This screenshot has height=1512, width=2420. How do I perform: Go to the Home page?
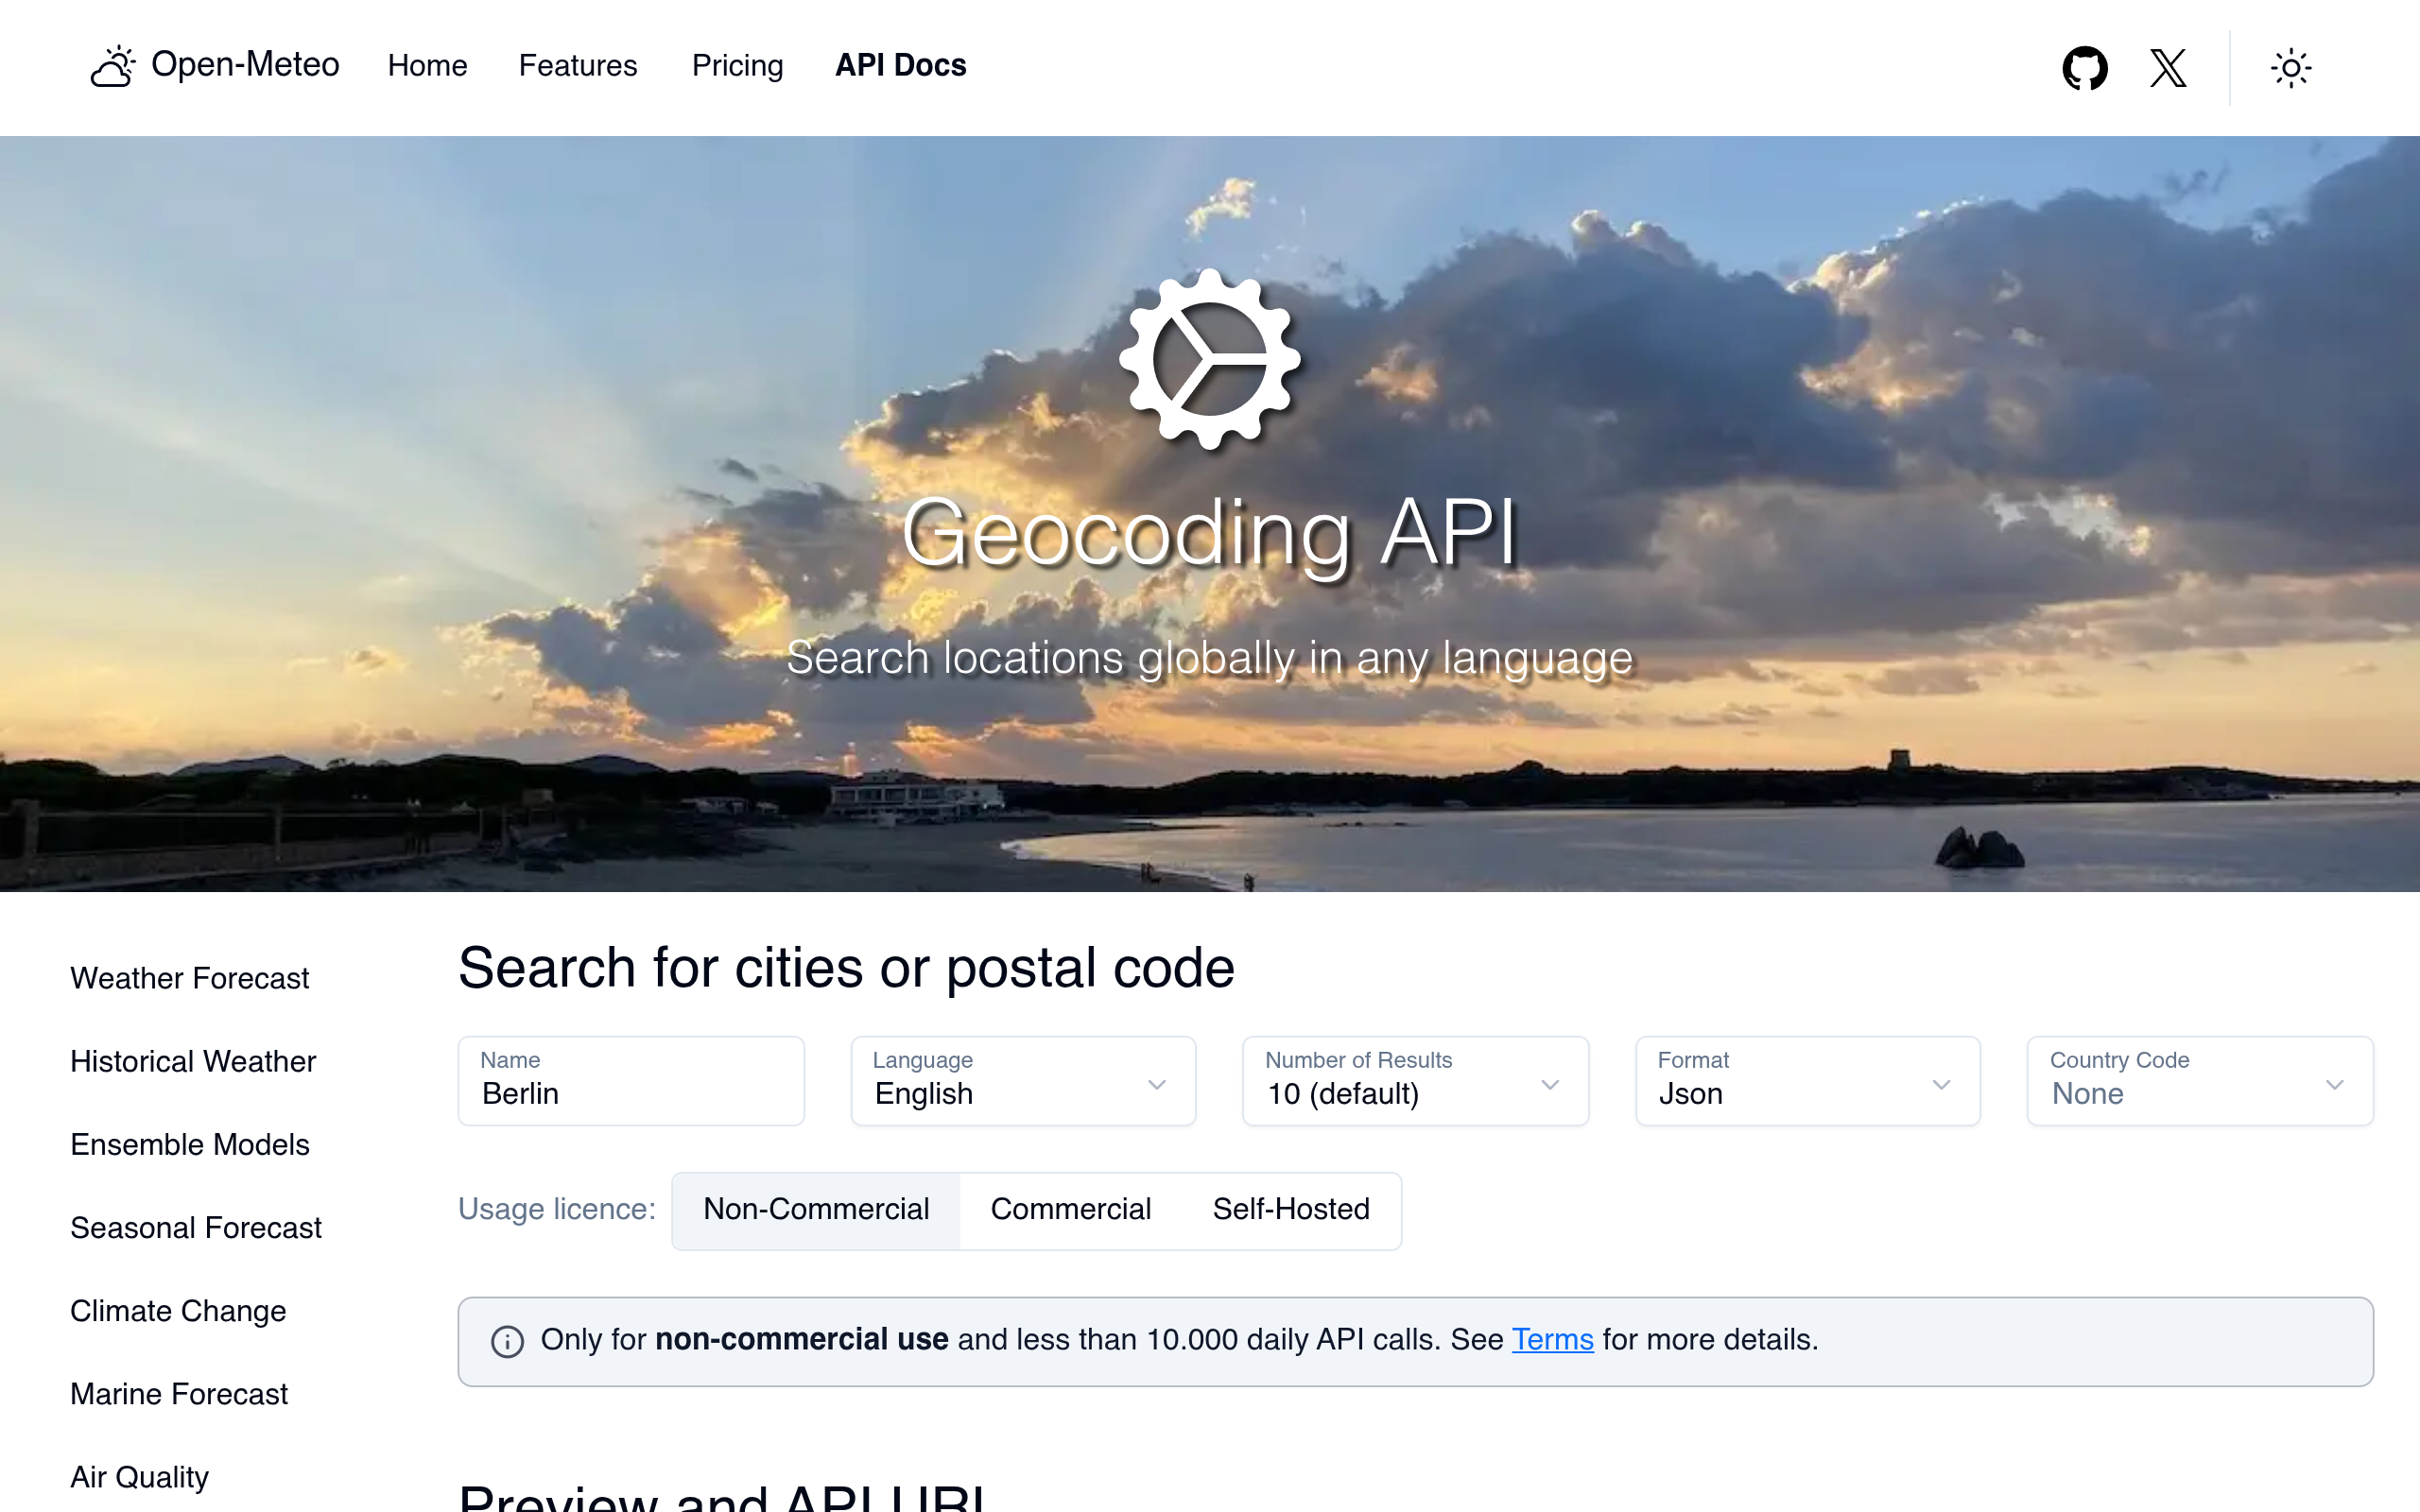(x=427, y=66)
